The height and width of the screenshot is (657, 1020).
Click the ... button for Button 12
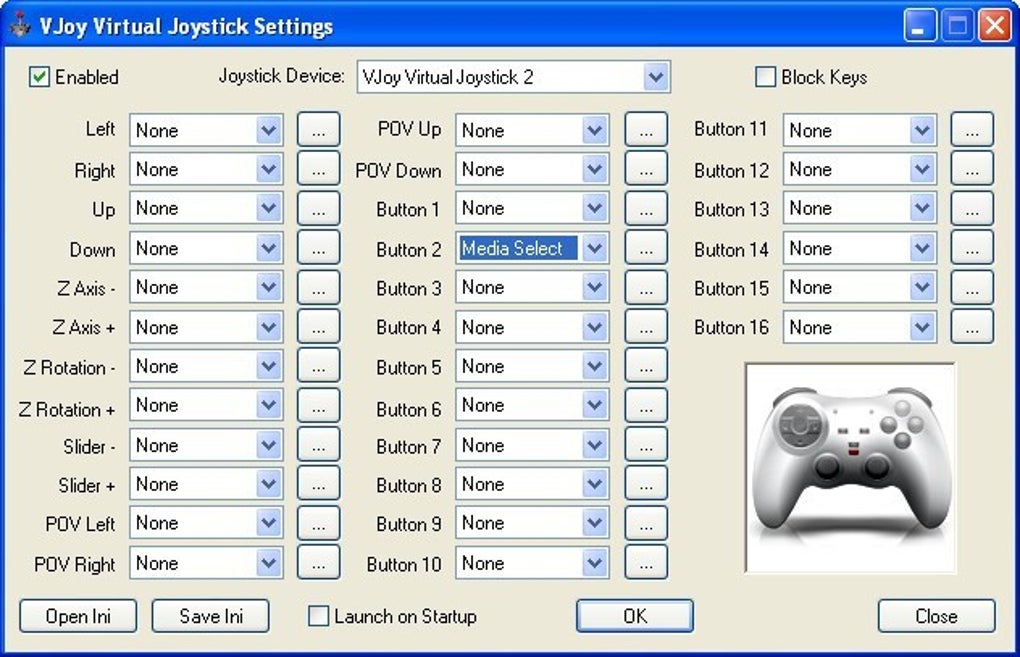(x=972, y=169)
